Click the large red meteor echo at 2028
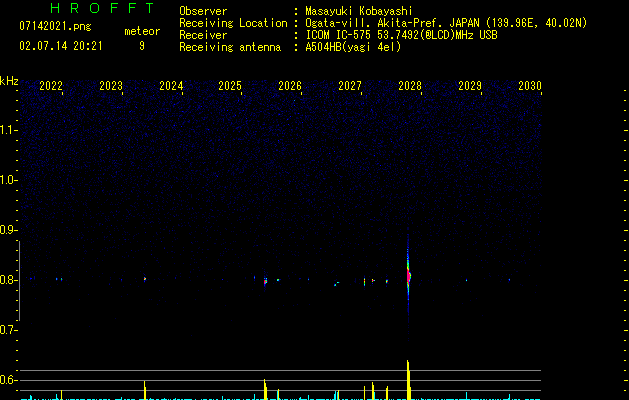629x400 pixels. 408,276
